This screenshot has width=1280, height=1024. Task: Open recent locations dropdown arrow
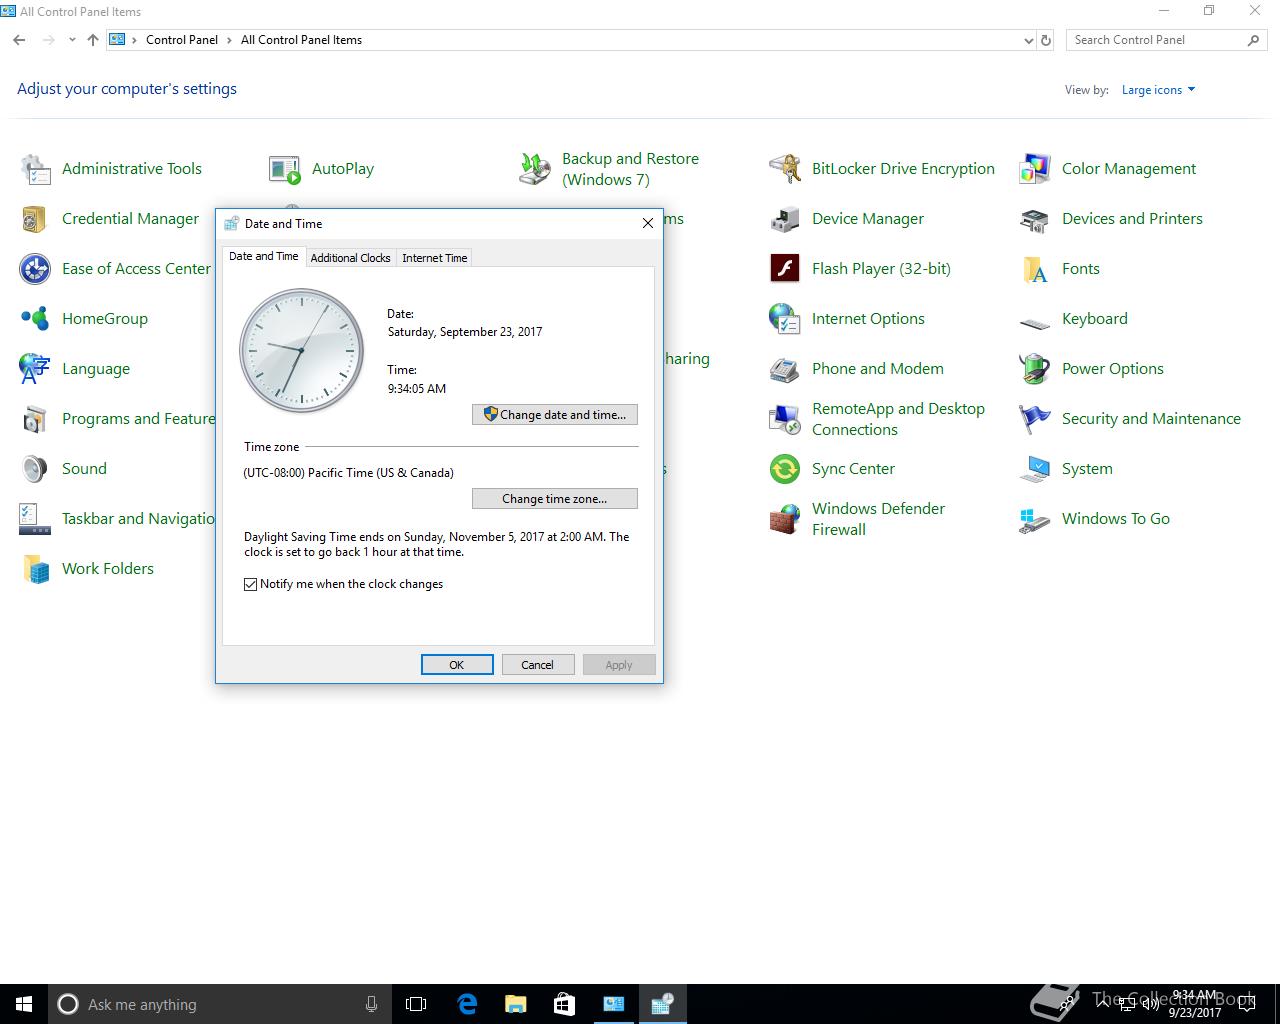click(x=72, y=40)
